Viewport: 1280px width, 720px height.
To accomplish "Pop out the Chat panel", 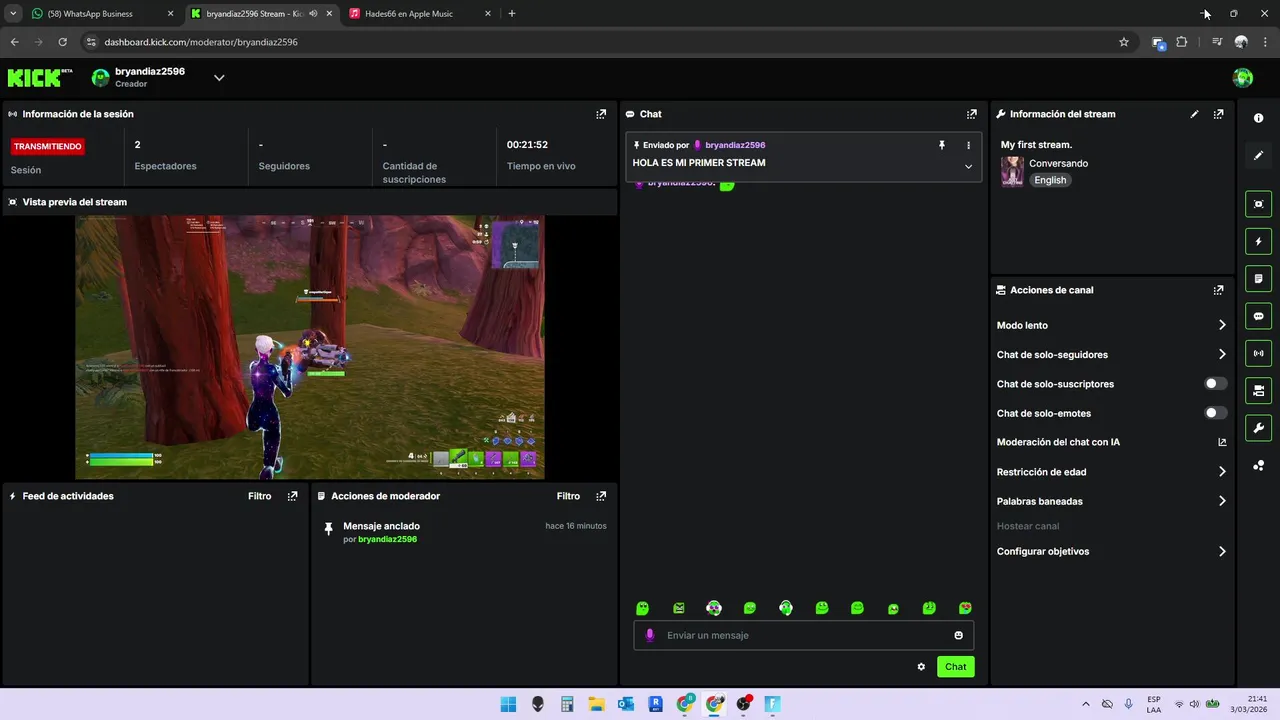I will (x=971, y=114).
